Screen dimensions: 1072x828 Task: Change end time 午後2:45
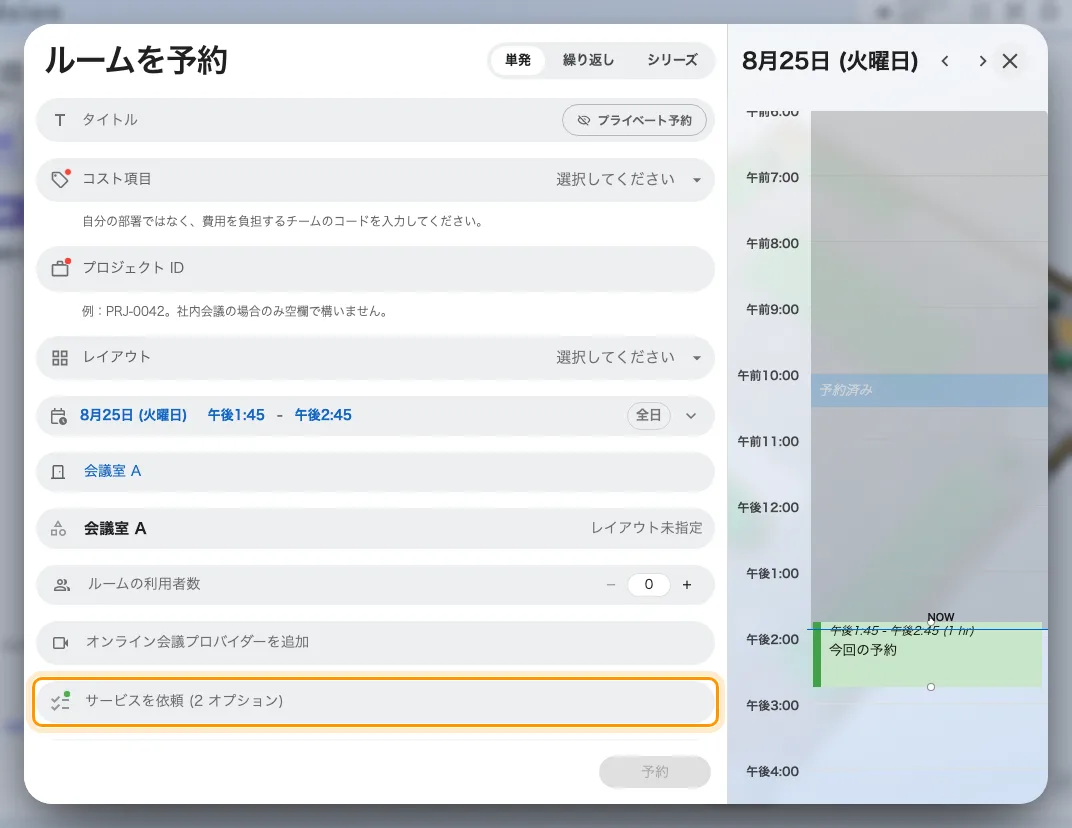coord(323,415)
